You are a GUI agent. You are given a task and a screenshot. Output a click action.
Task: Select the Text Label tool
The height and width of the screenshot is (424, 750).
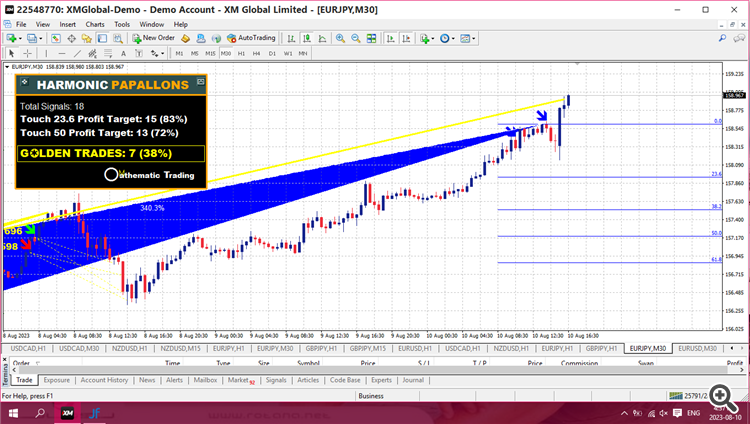pos(139,54)
